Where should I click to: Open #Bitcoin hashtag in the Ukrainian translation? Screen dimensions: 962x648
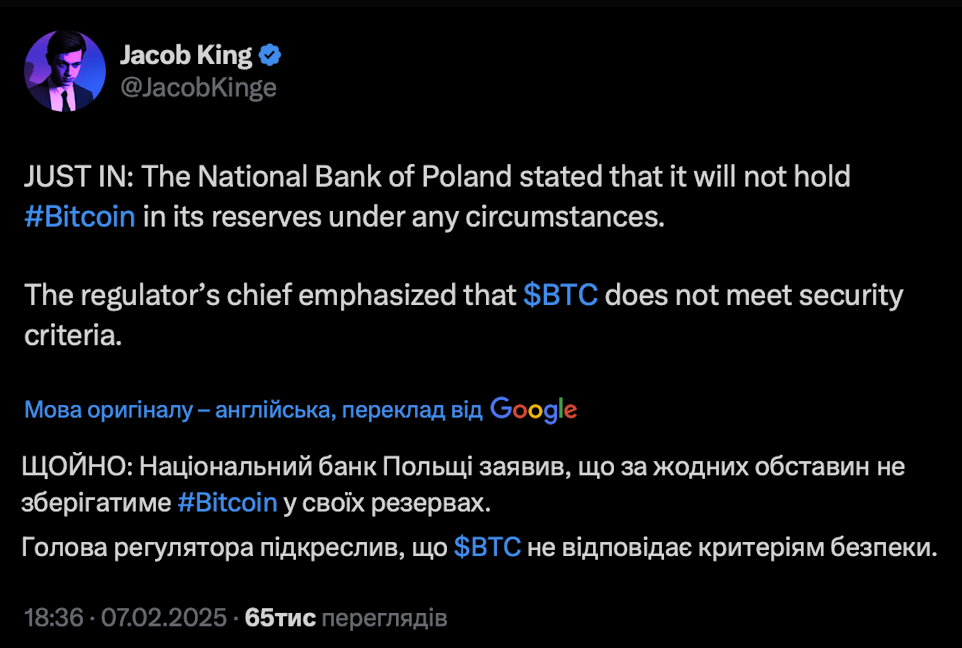[227, 503]
